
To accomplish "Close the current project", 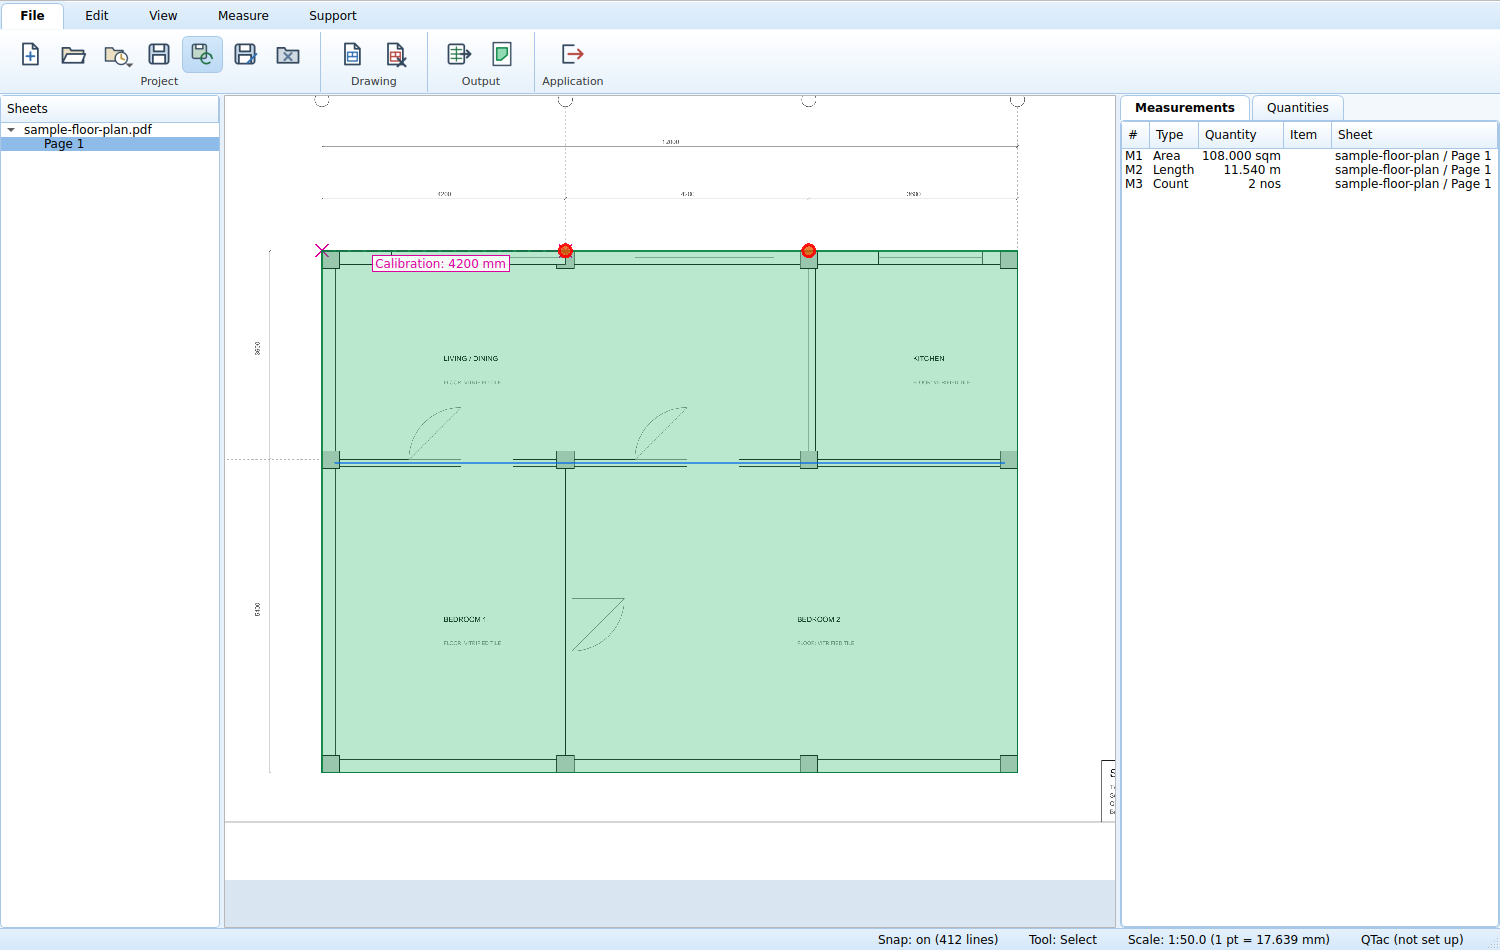I will pyautogui.click(x=288, y=54).
